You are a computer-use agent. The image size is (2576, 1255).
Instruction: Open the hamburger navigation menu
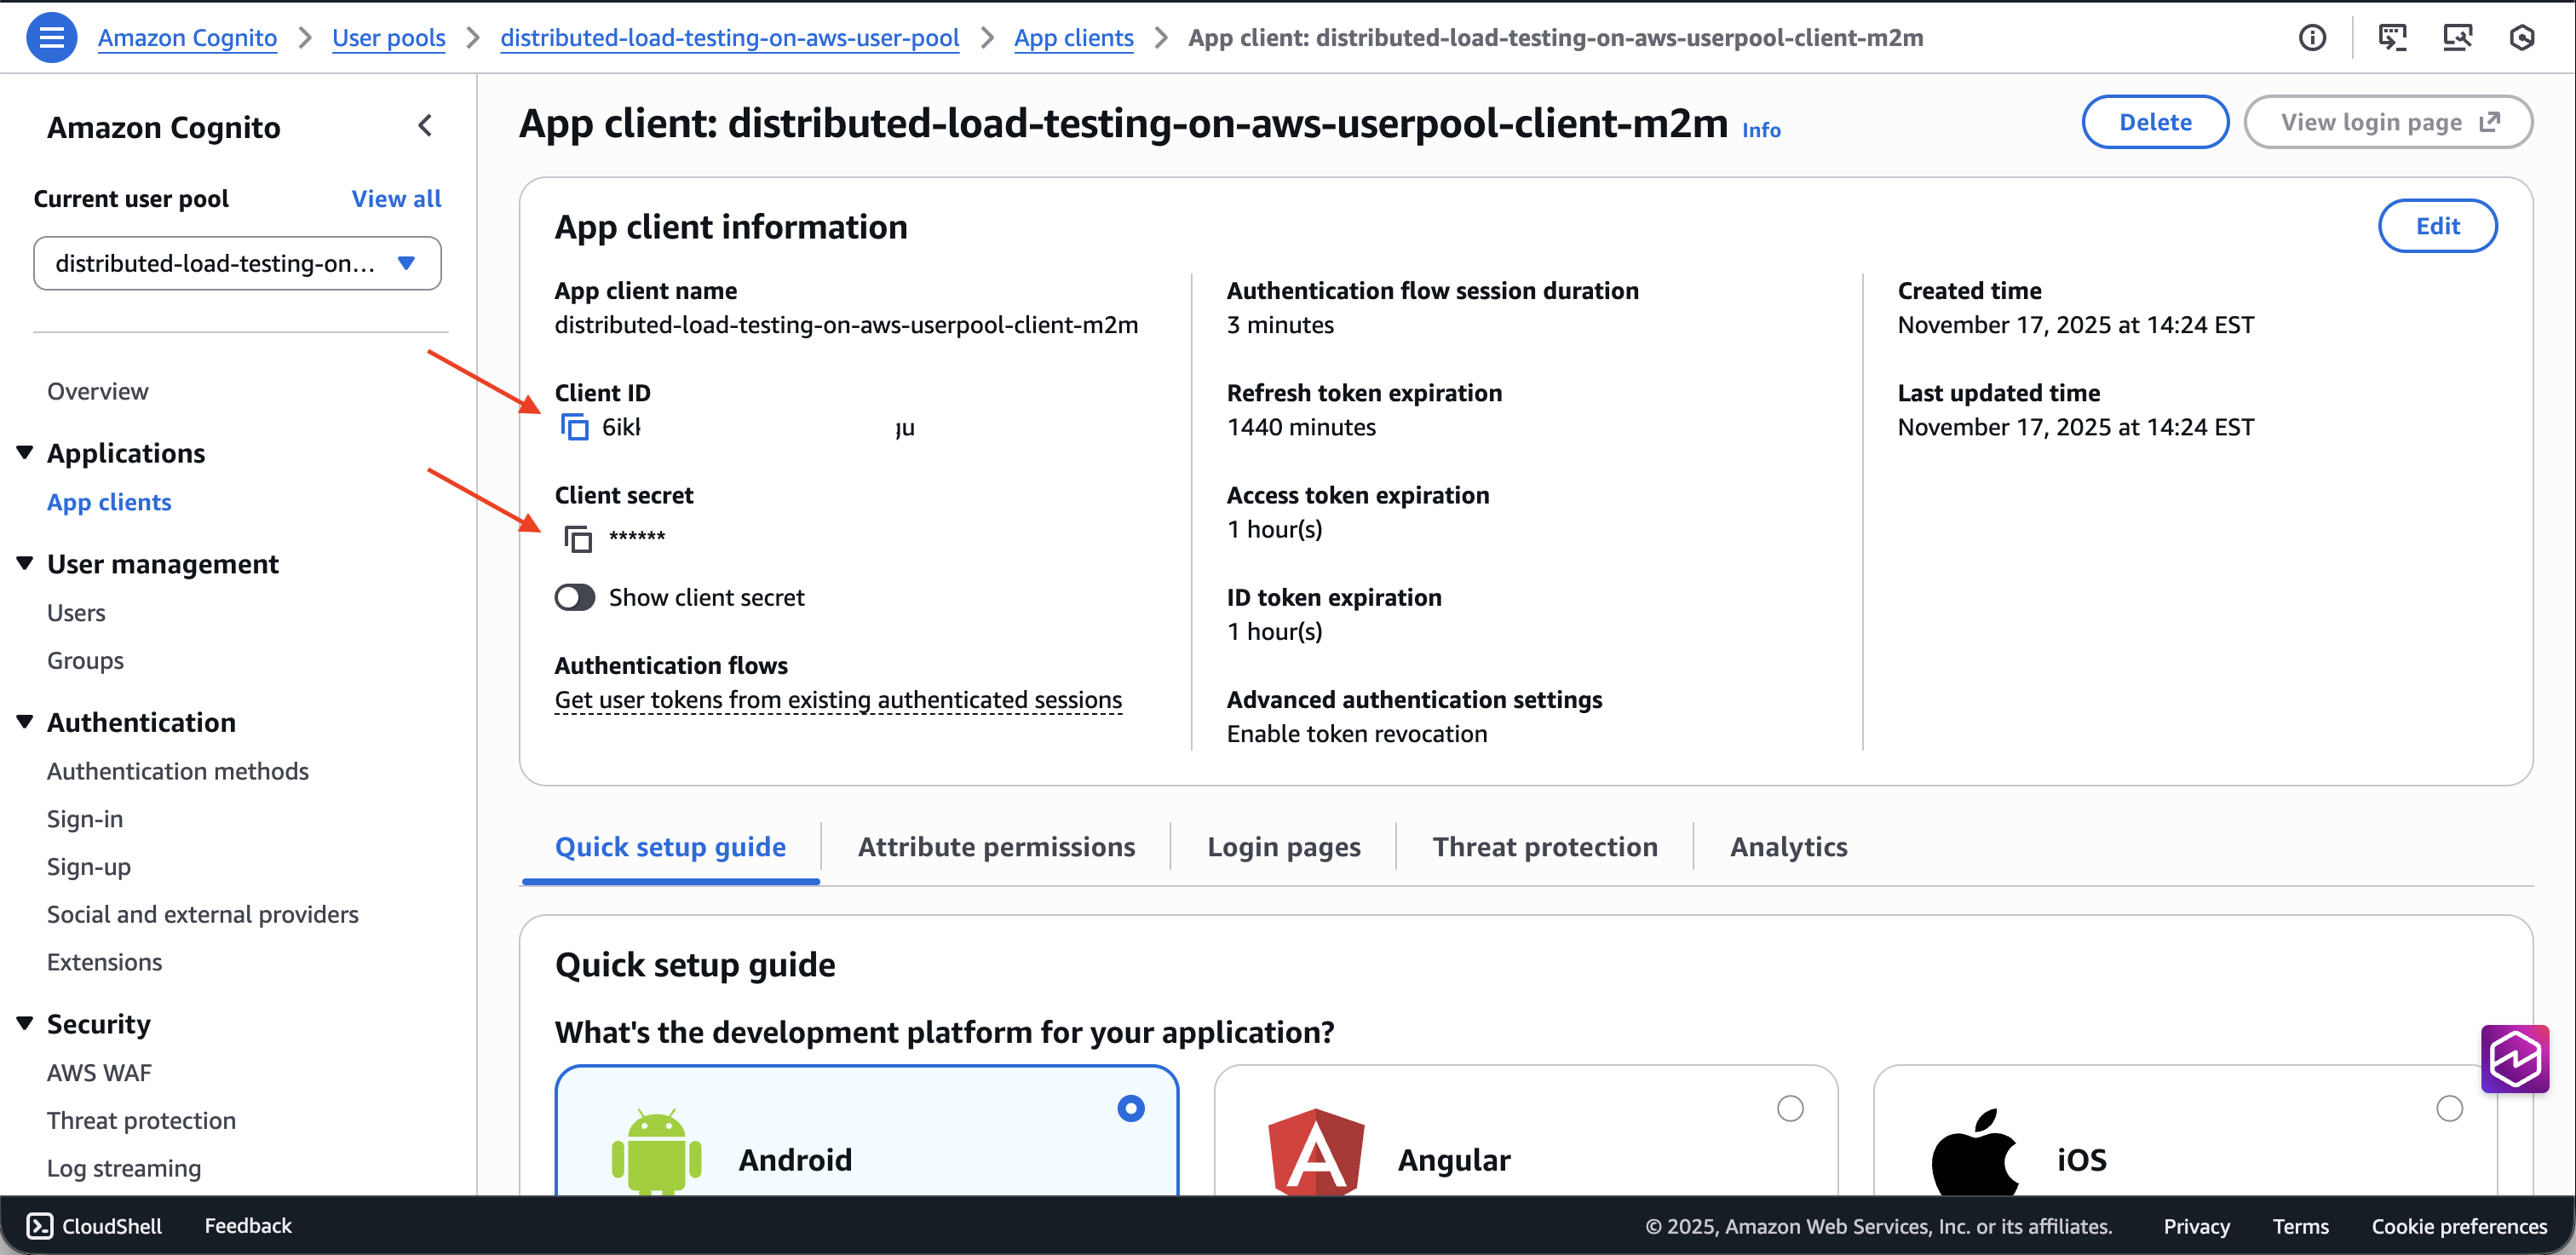coord(51,37)
